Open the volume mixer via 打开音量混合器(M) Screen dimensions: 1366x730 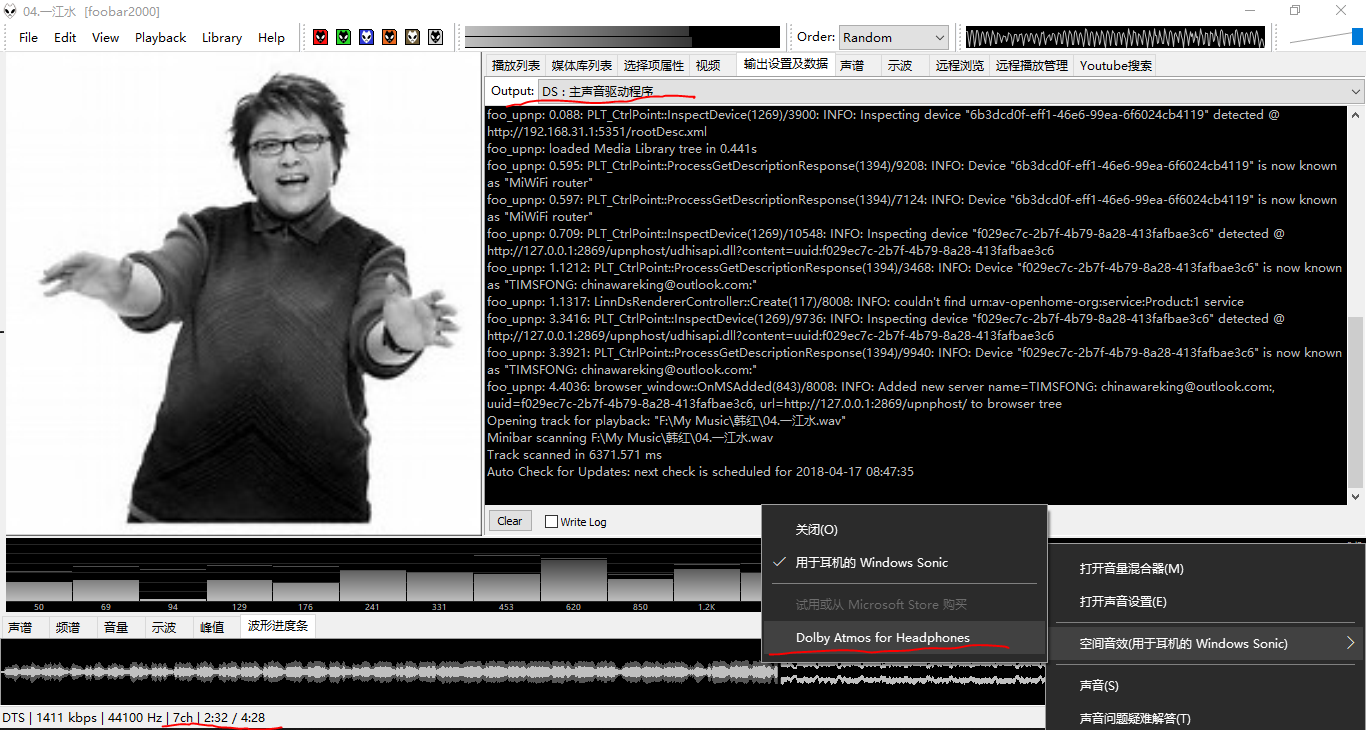click(x=1131, y=568)
